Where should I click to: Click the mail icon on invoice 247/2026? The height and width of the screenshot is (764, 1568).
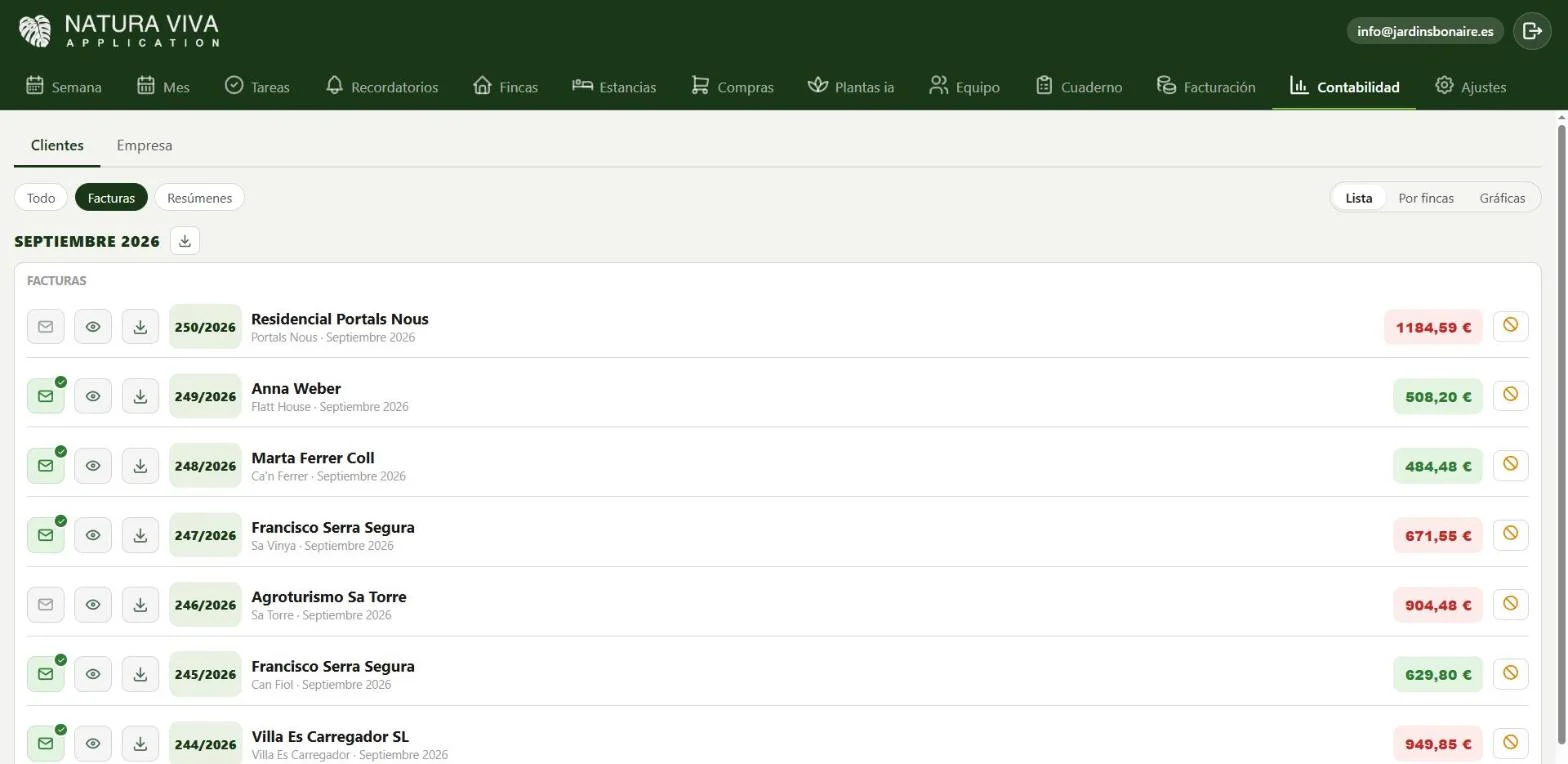46,535
